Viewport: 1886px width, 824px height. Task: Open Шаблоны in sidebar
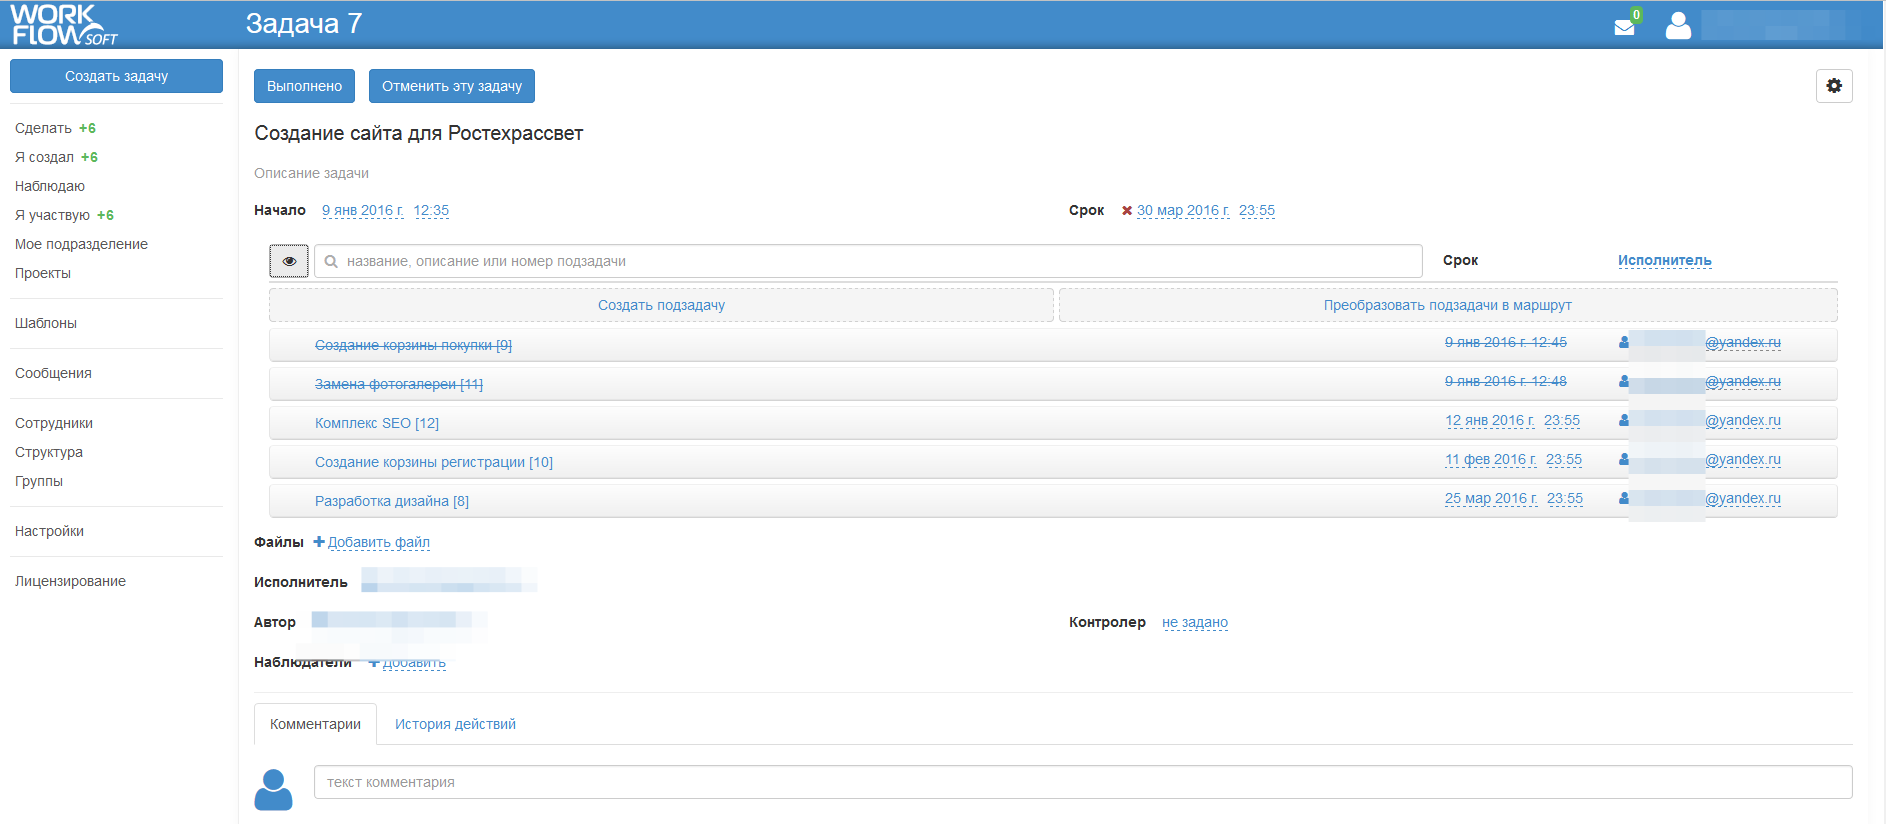click(46, 323)
